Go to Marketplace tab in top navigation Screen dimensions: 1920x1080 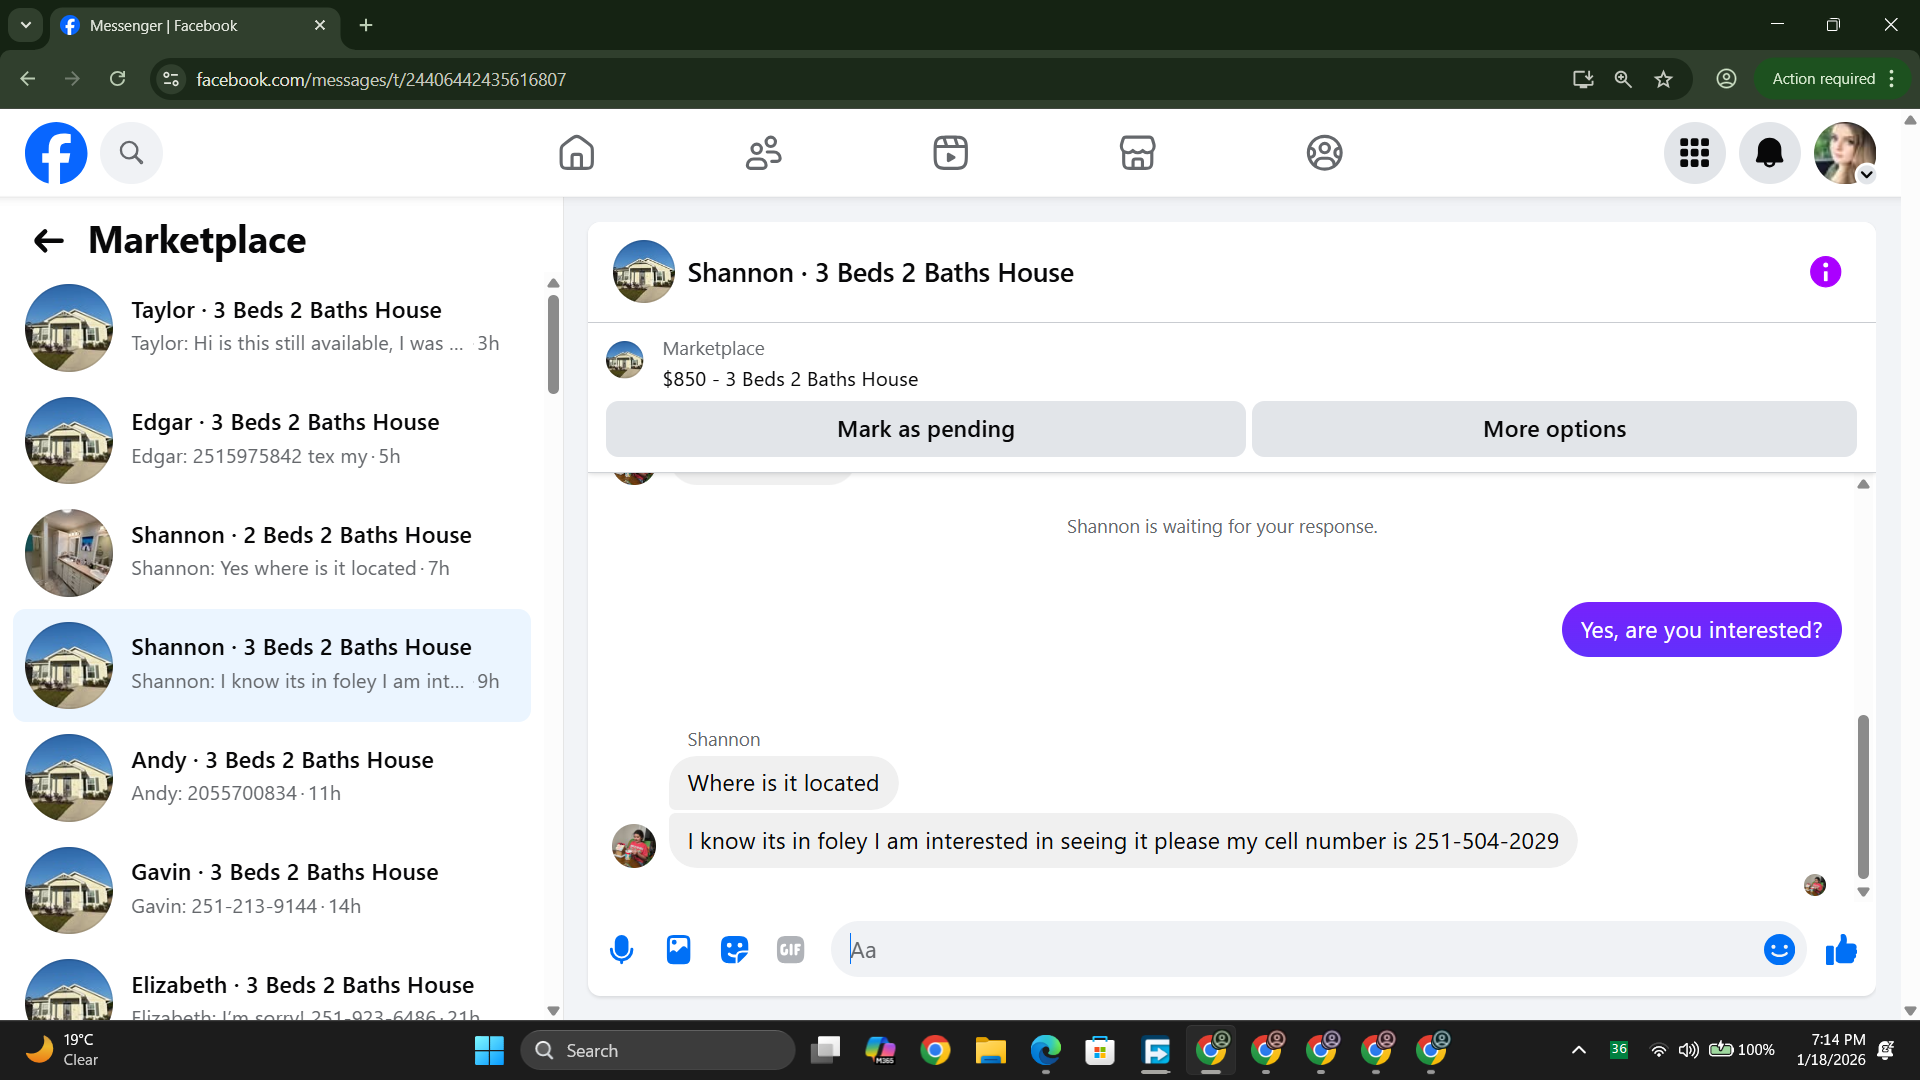click(1137, 153)
